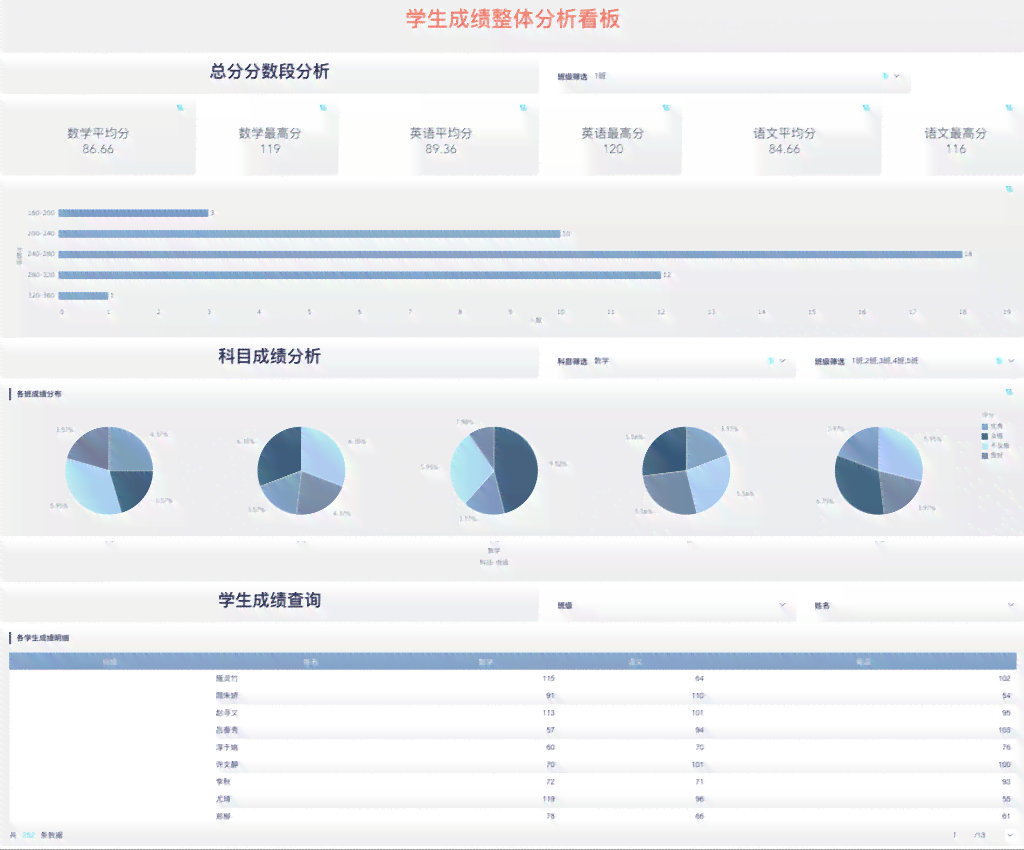Toggle 优秀 legend color swatch
This screenshot has height=850, width=1024.
985,426
